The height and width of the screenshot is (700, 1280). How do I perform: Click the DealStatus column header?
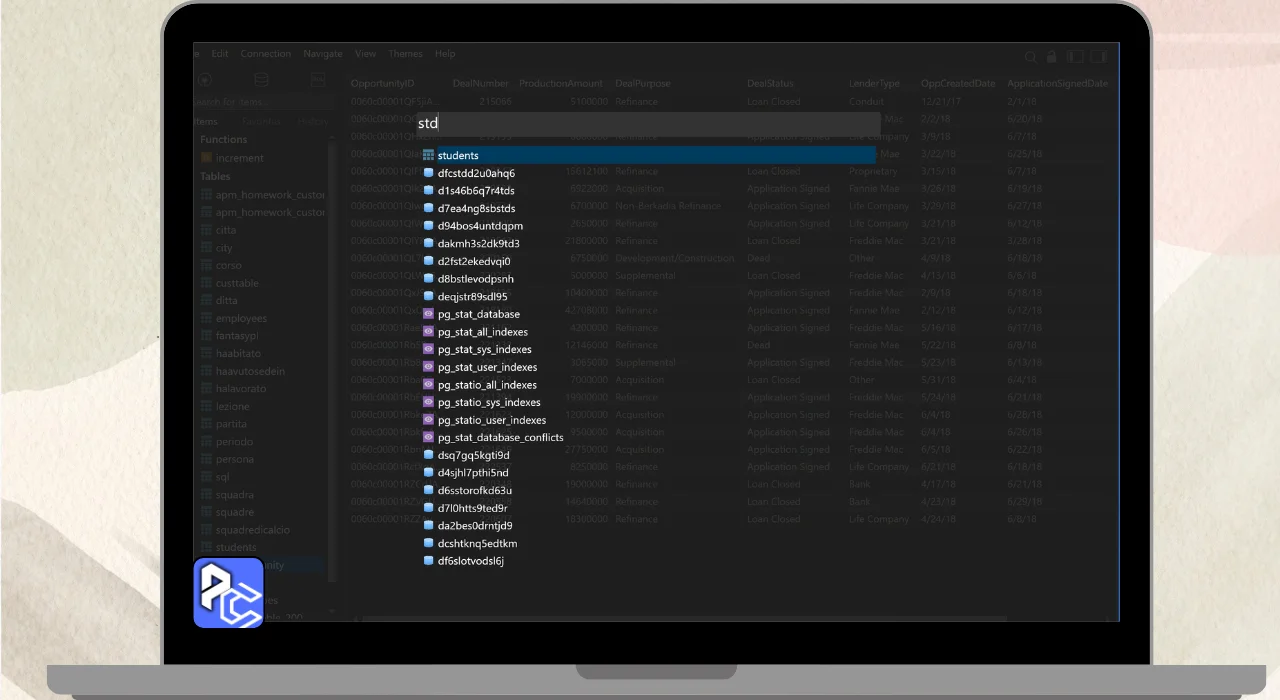tap(770, 84)
